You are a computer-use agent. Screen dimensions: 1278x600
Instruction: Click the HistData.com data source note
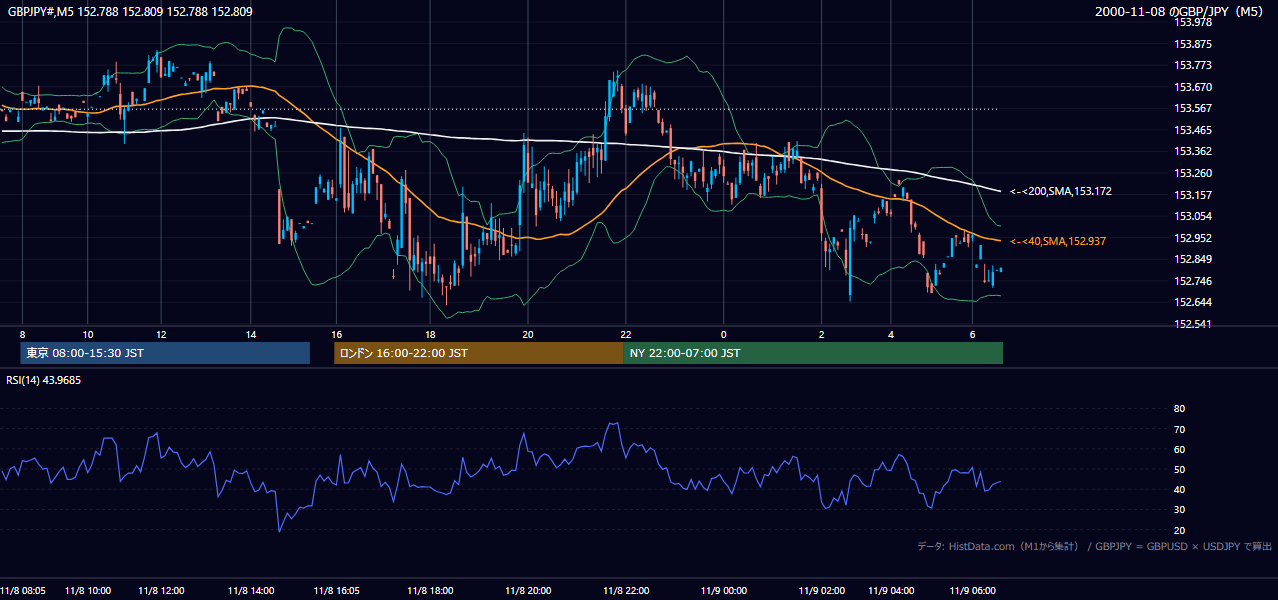point(1094,547)
